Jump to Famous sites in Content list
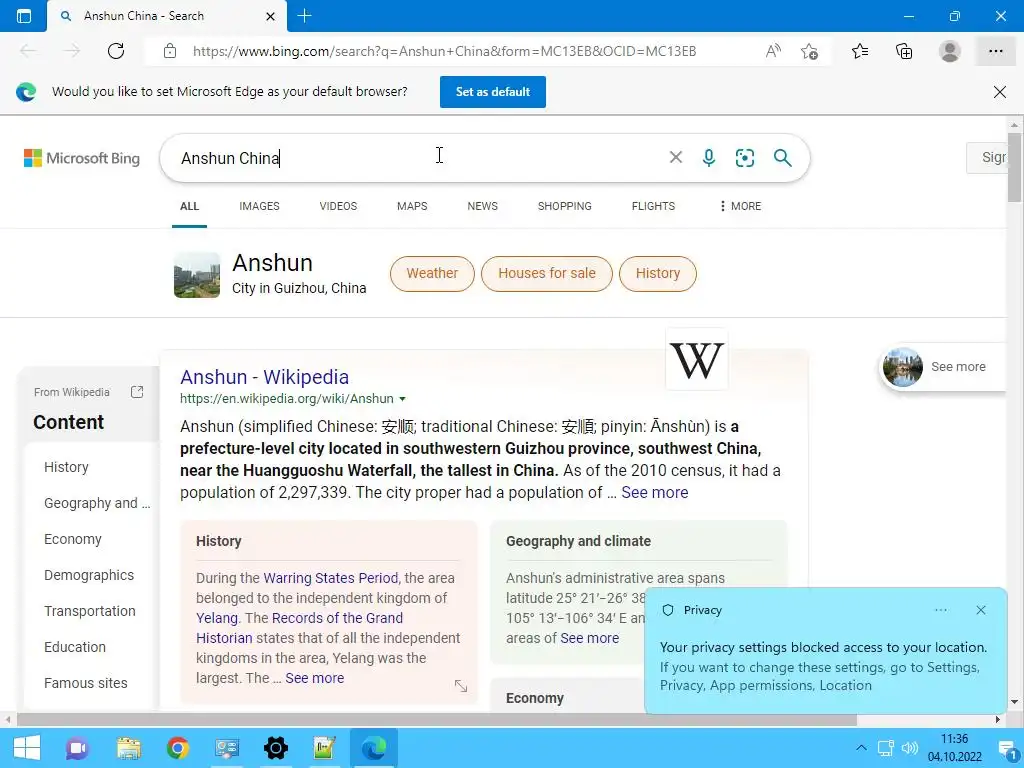 click(86, 682)
